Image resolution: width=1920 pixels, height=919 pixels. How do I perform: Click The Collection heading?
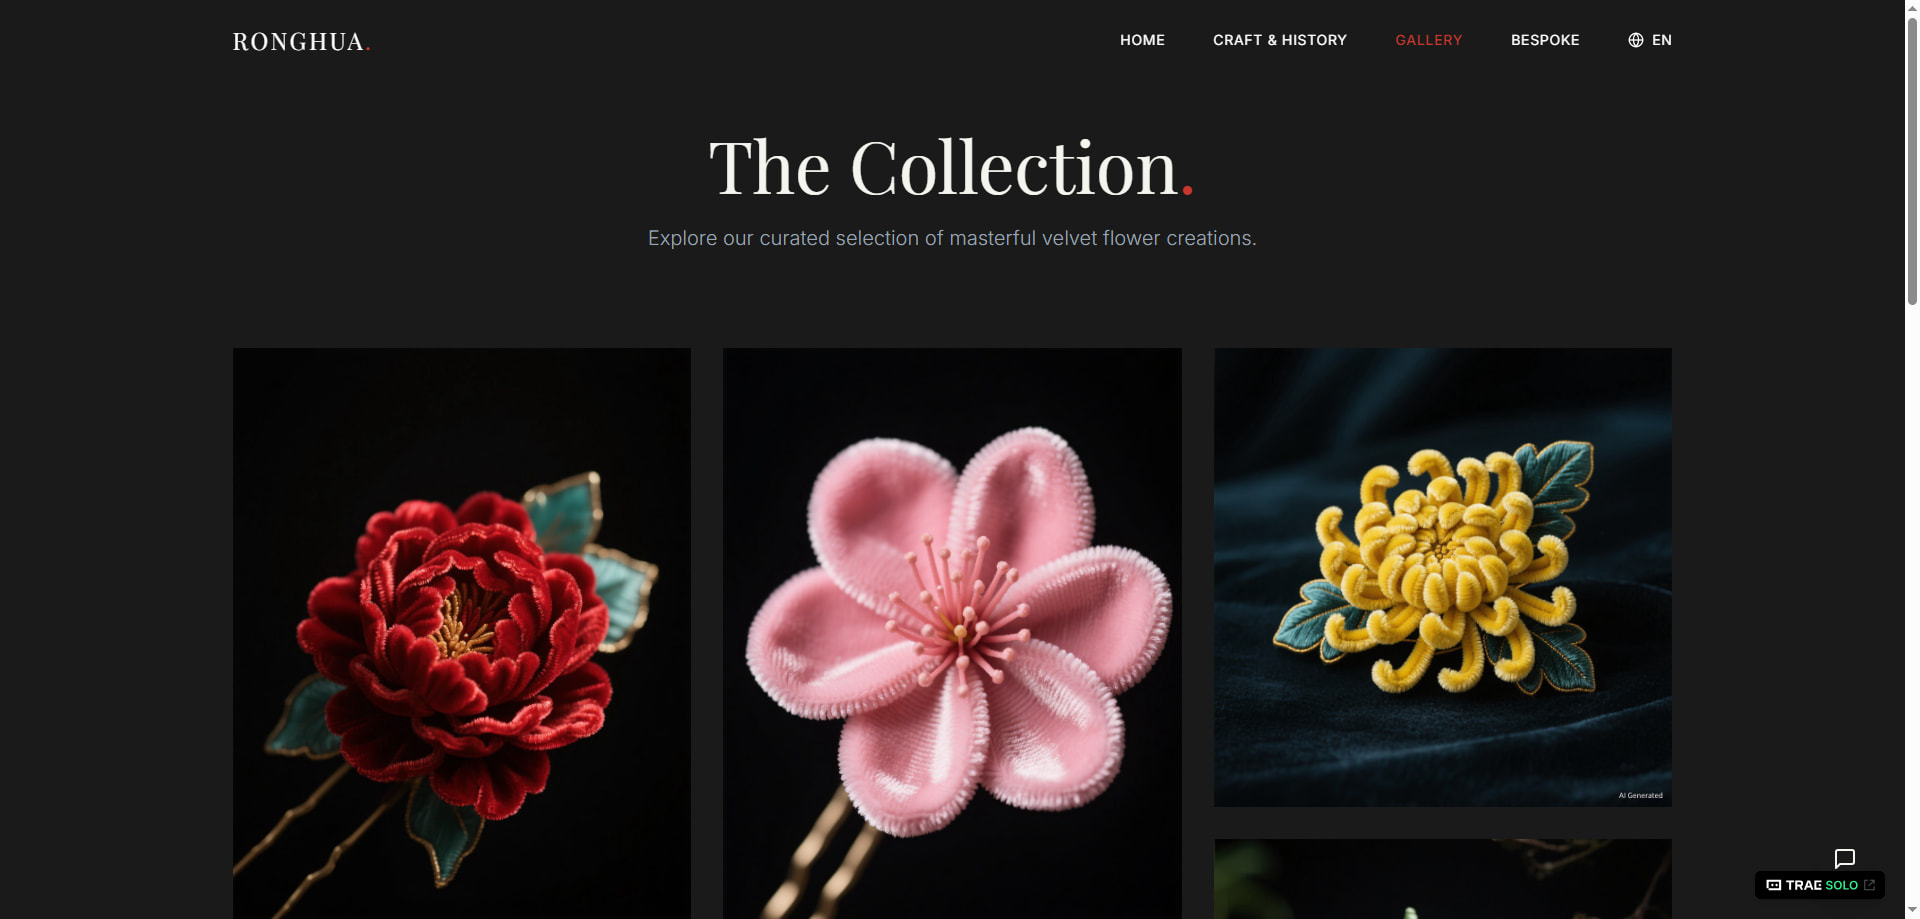coord(952,167)
